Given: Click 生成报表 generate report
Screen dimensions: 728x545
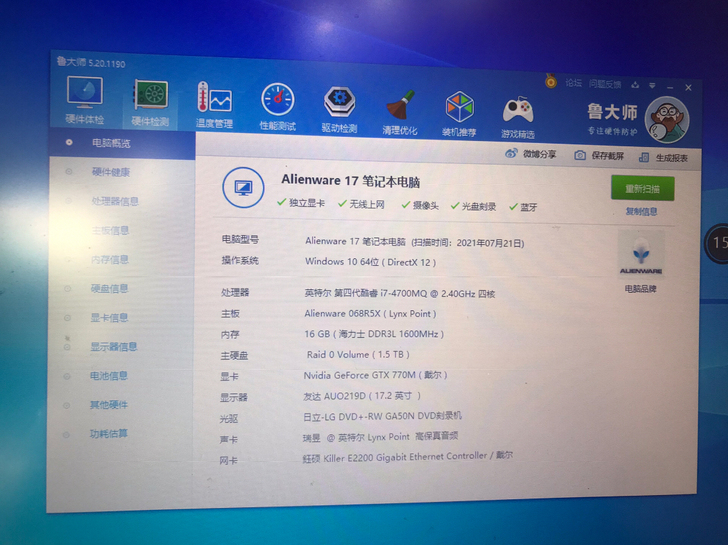Looking at the screenshot, I should (x=663, y=158).
